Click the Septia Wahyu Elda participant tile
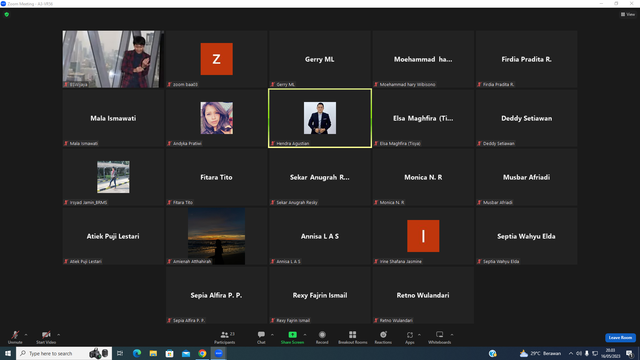Viewport: 640px width, 360px height. 526,236
